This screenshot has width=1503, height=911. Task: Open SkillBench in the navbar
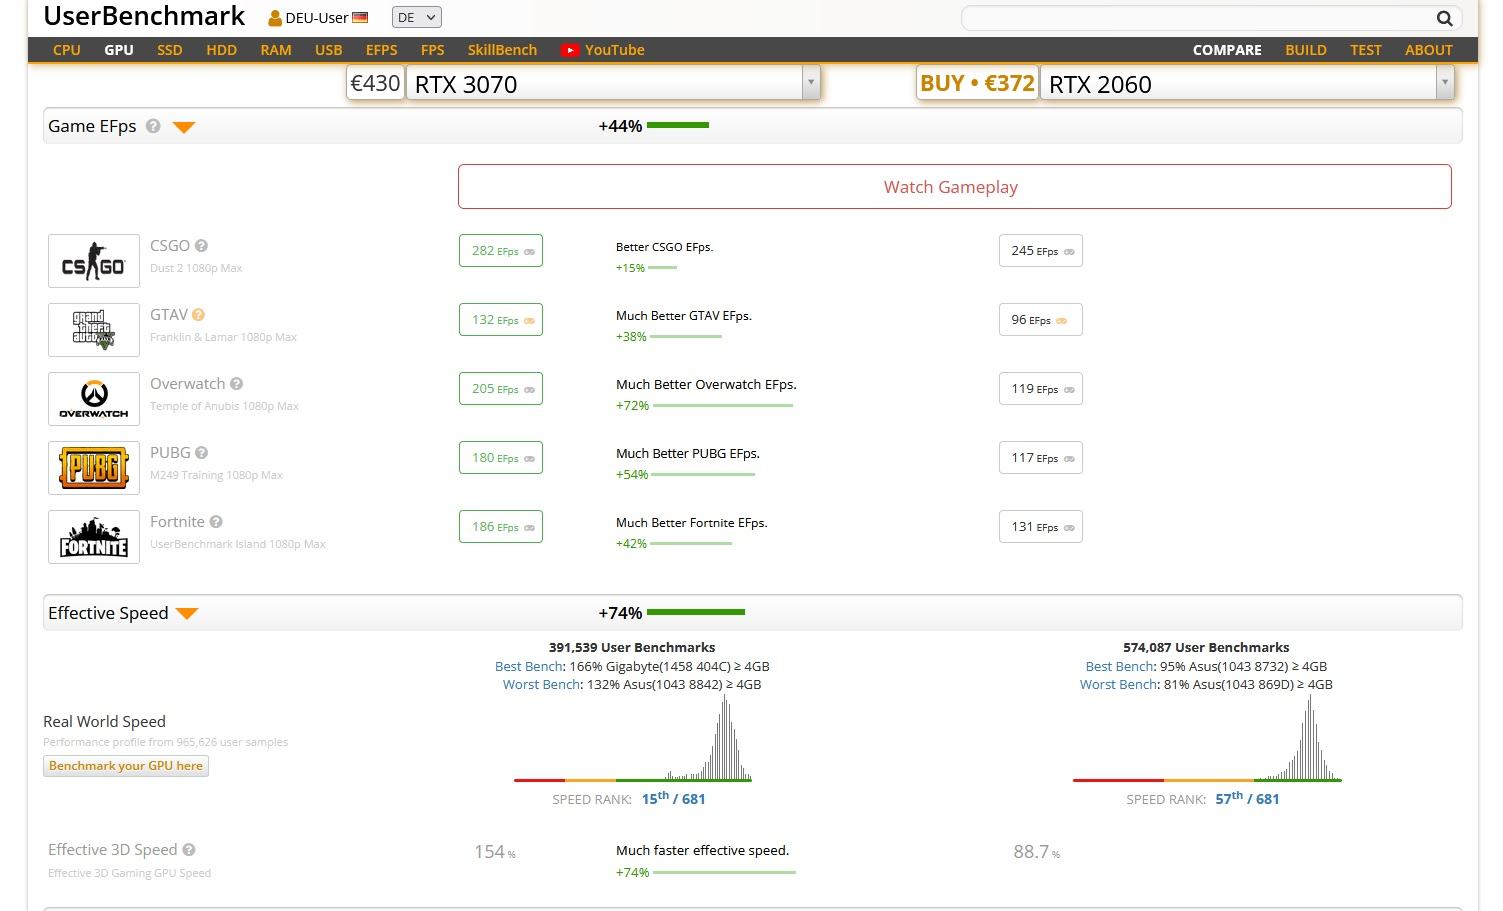[x=502, y=50]
